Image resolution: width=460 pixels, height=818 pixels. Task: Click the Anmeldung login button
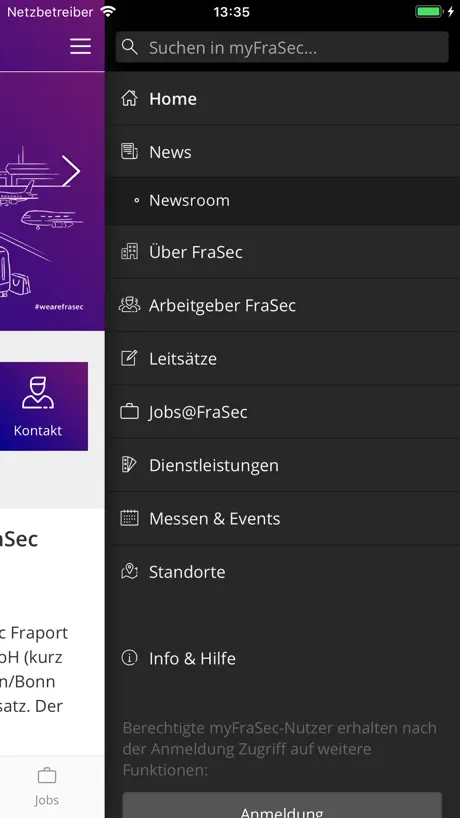(282, 806)
